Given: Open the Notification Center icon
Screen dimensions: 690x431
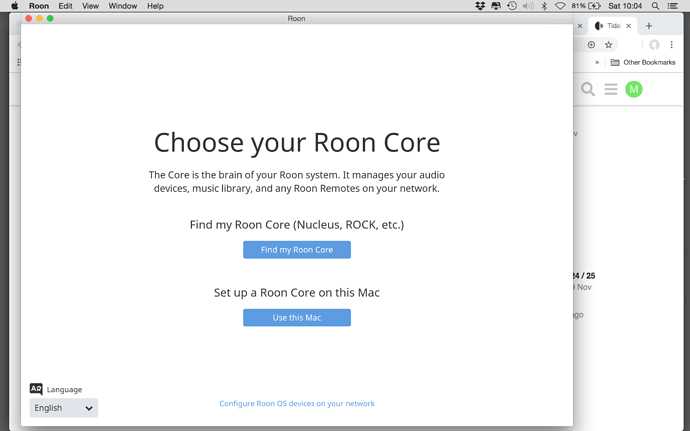Looking at the screenshot, I should click(673, 6).
